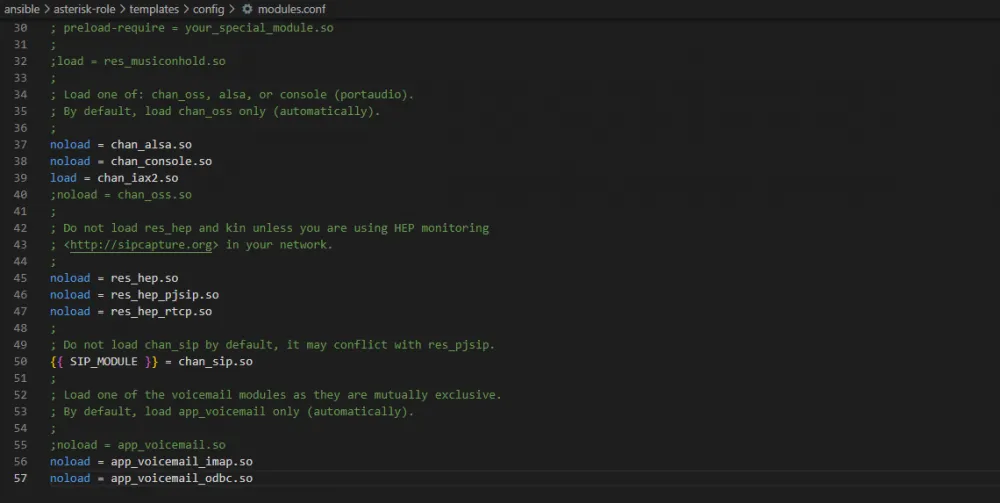Viewport: 1000px width, 503px height.
Task: Click line number 30 in the gutter
Action: [20, 28]
